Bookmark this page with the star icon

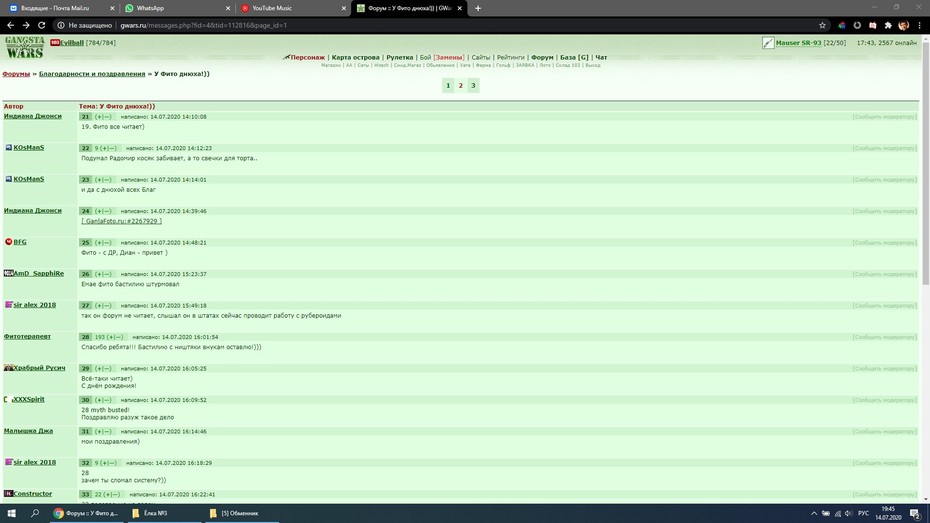pos(822,25)
